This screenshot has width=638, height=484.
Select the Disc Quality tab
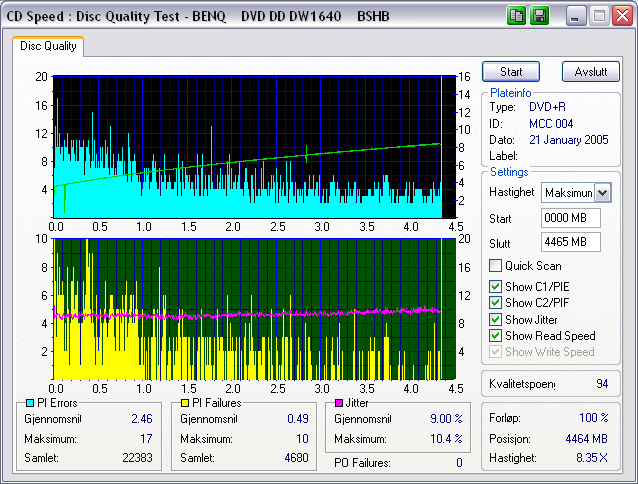pyautogui.click(x=48, y=46)
